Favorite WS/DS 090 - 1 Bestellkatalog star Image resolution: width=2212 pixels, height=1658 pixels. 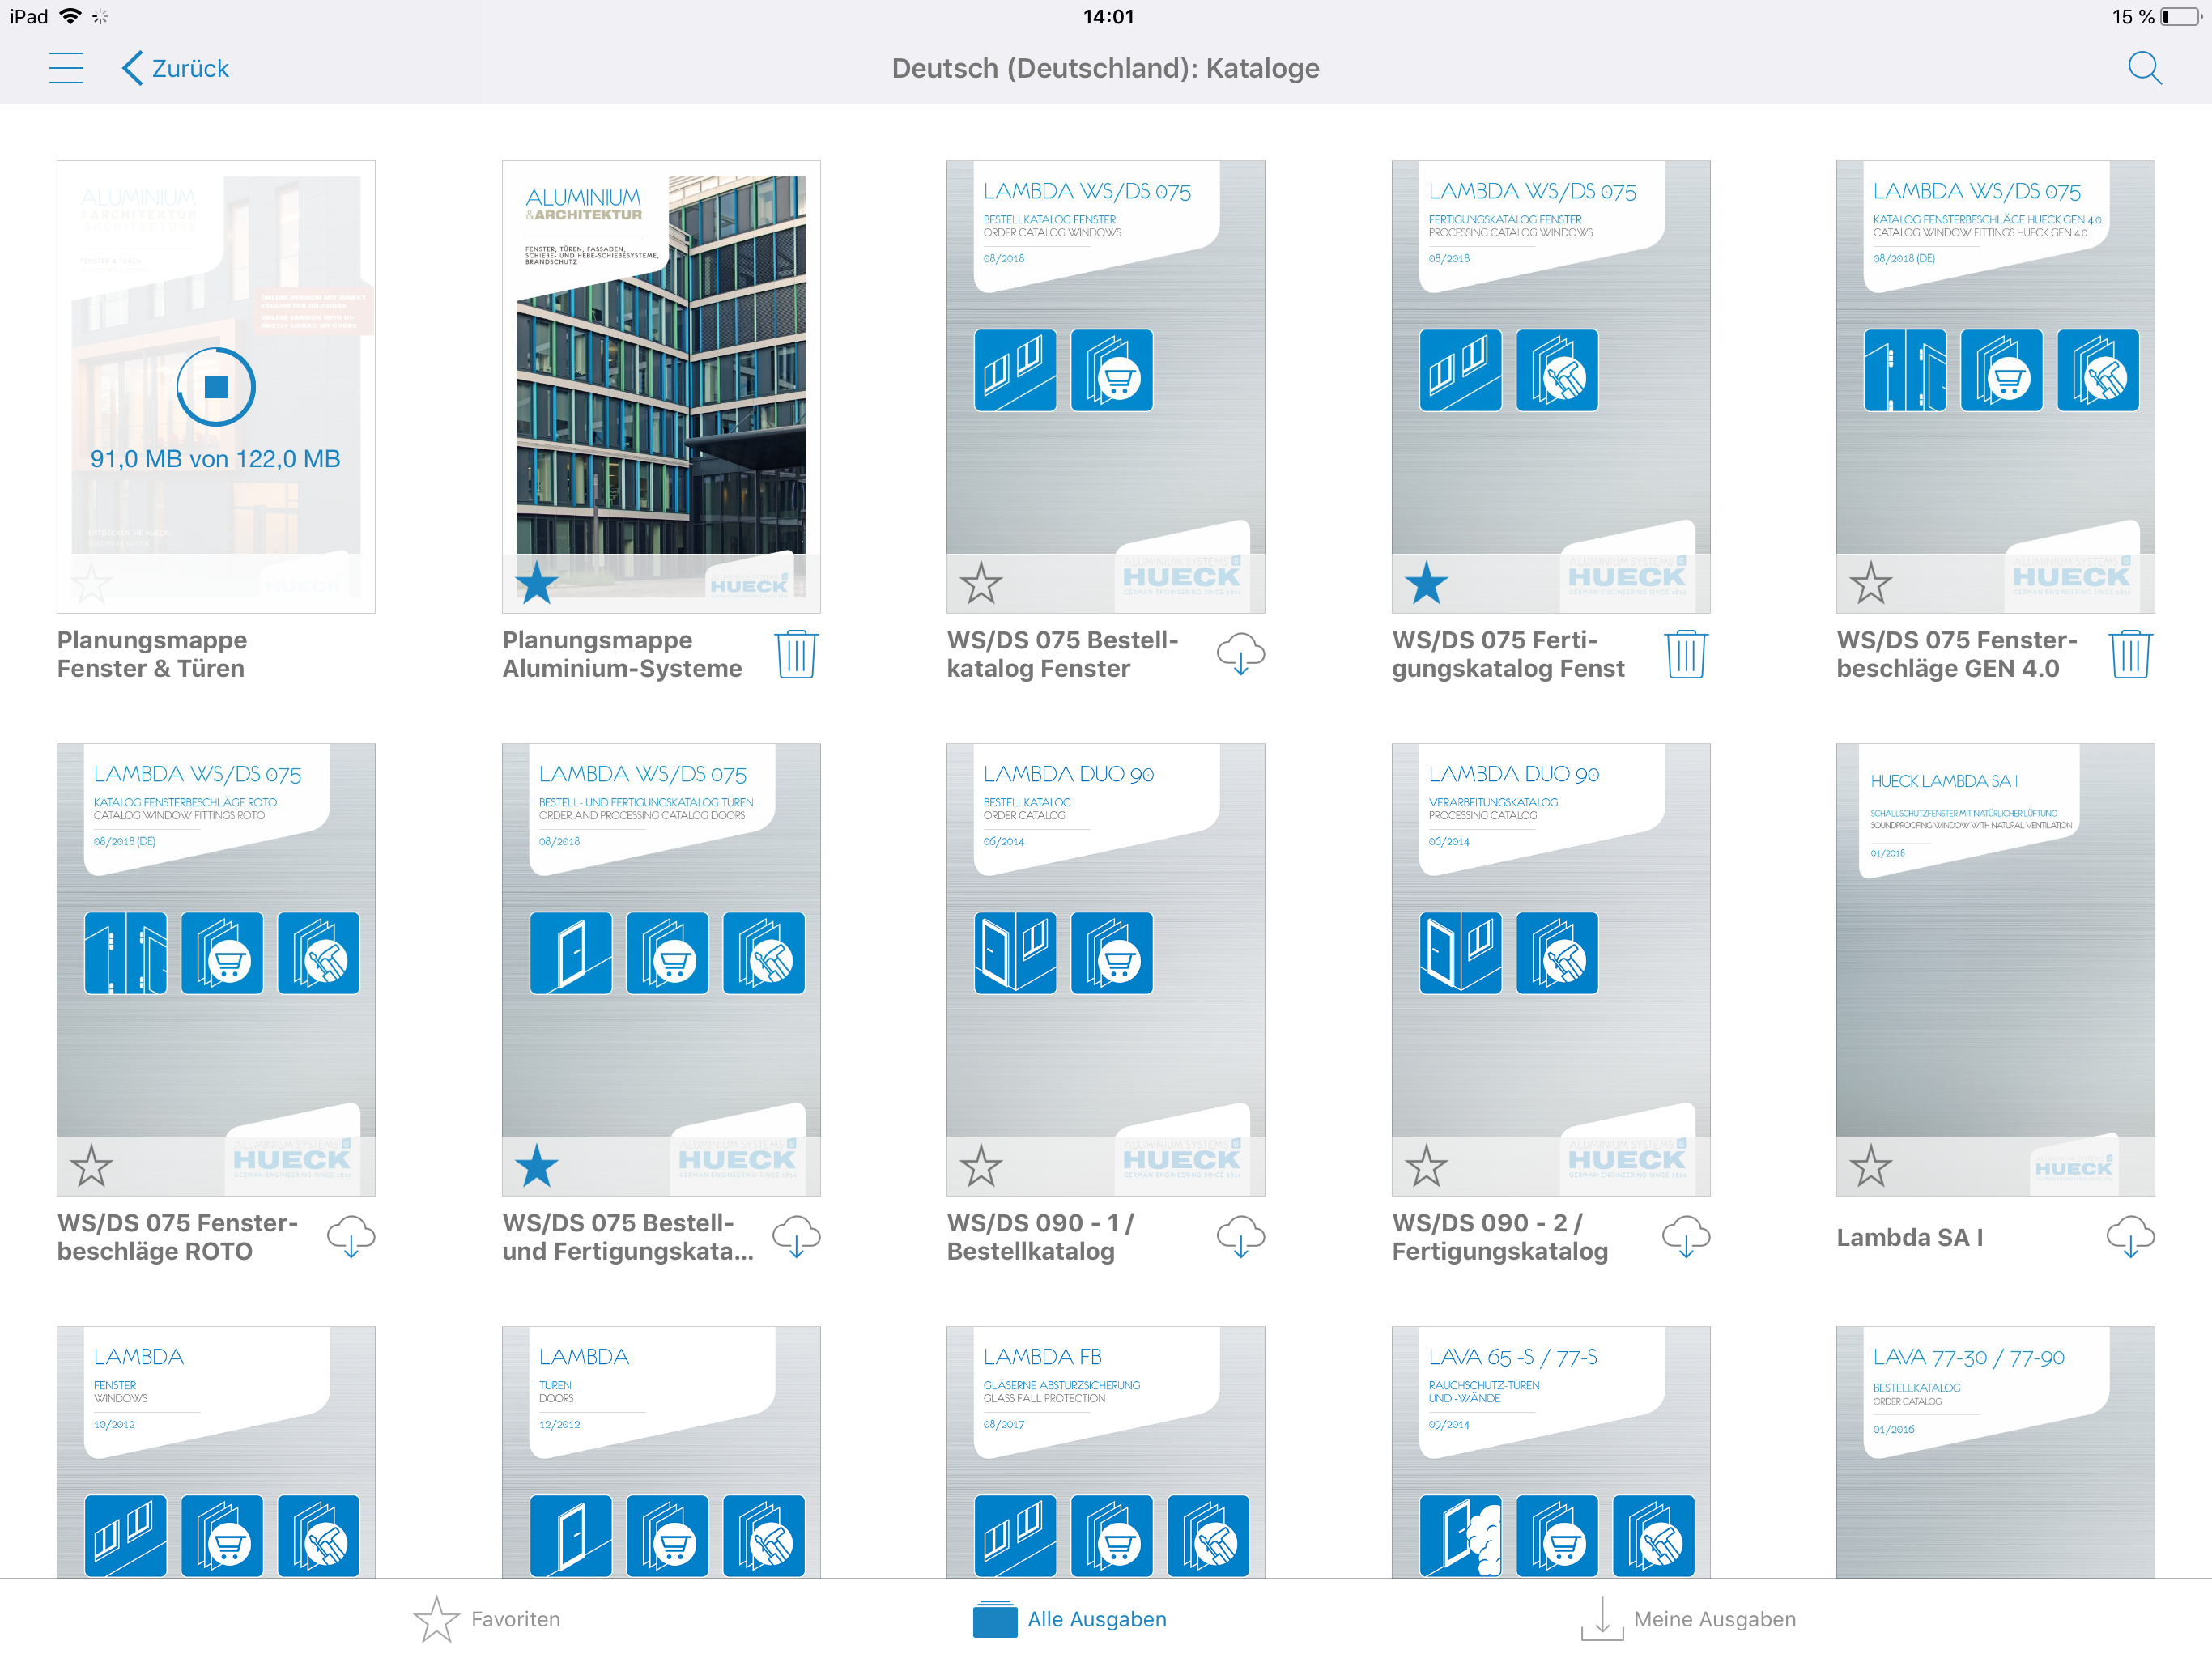click(x=981, y=1166)
